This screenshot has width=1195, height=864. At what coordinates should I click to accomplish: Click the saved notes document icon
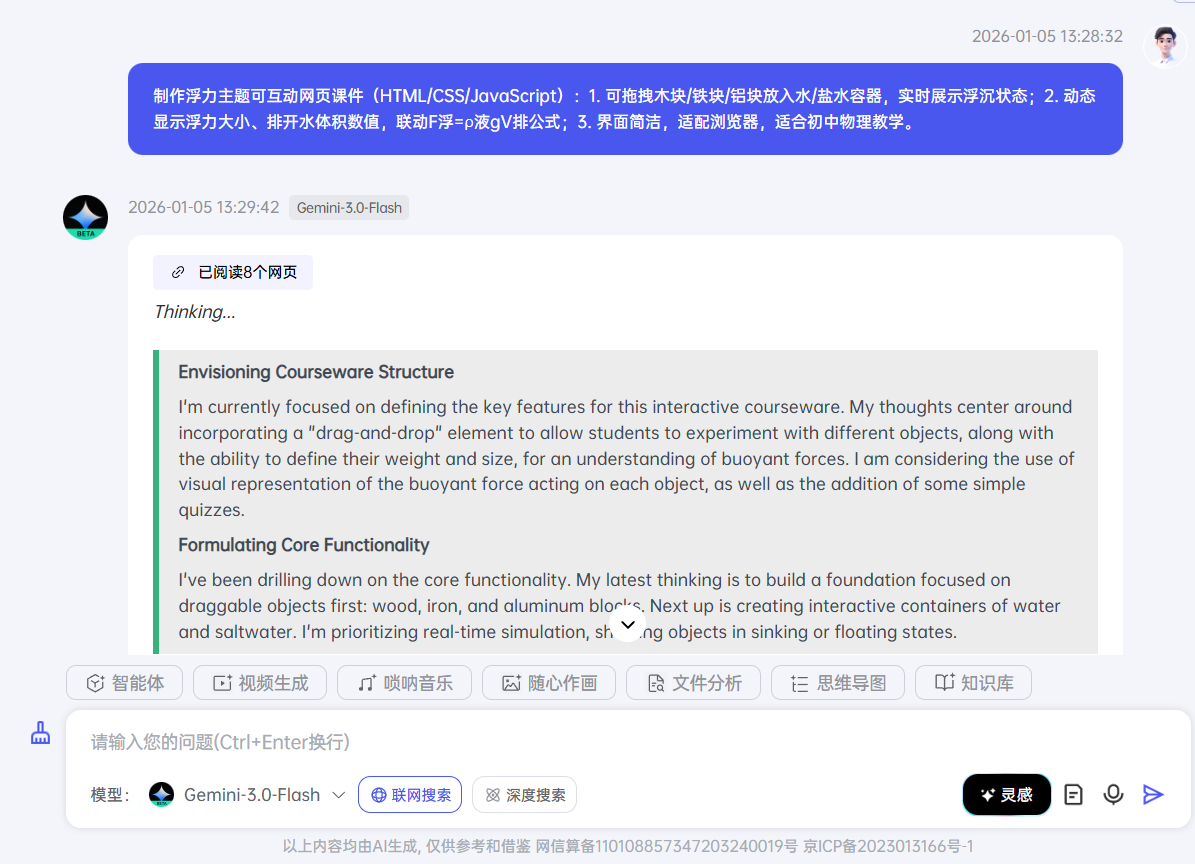point(1073,794)
